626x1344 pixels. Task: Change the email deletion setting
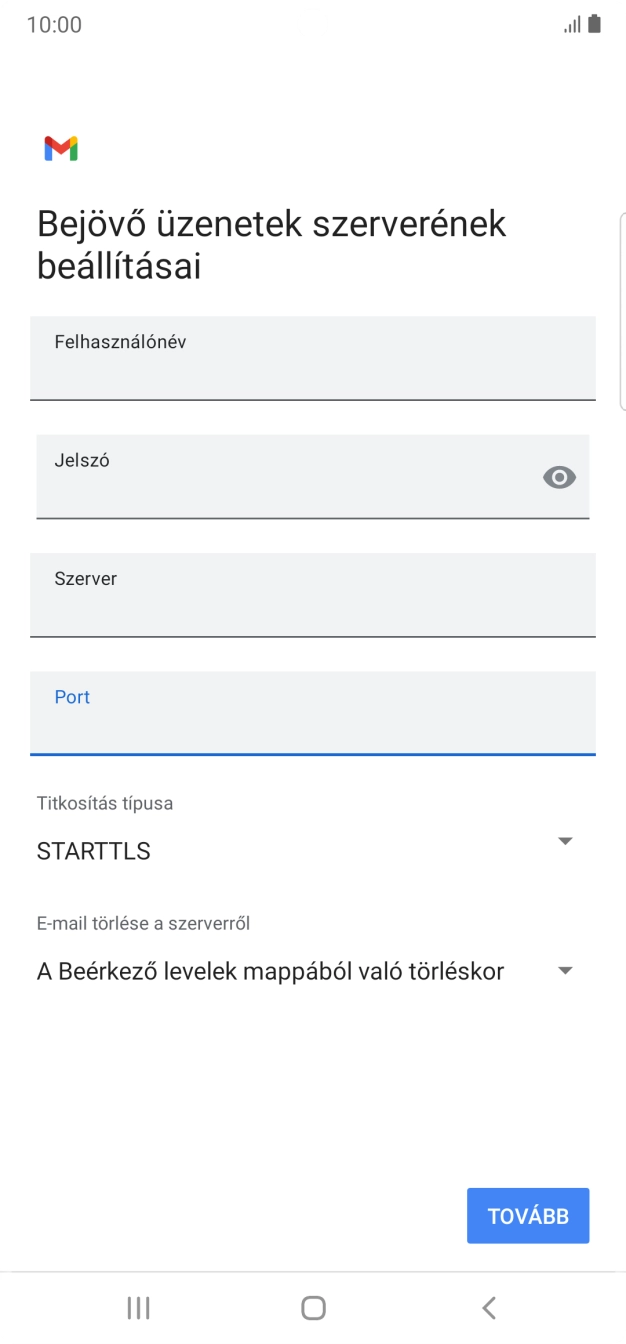click(565, 970)
